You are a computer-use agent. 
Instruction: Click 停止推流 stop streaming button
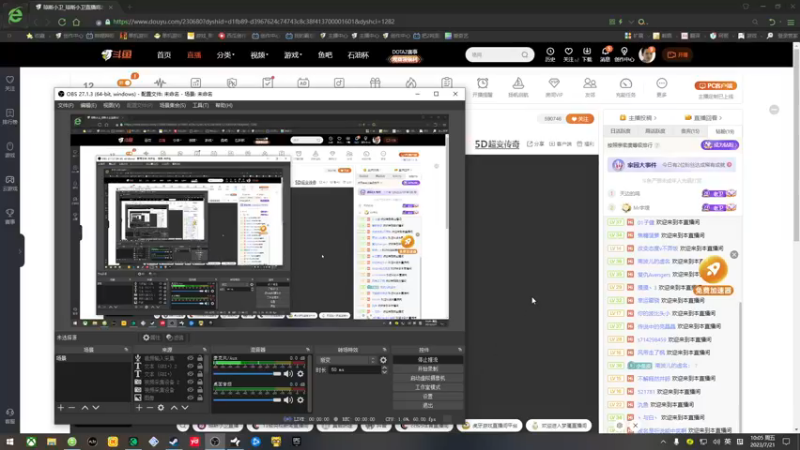click(428, 360)
